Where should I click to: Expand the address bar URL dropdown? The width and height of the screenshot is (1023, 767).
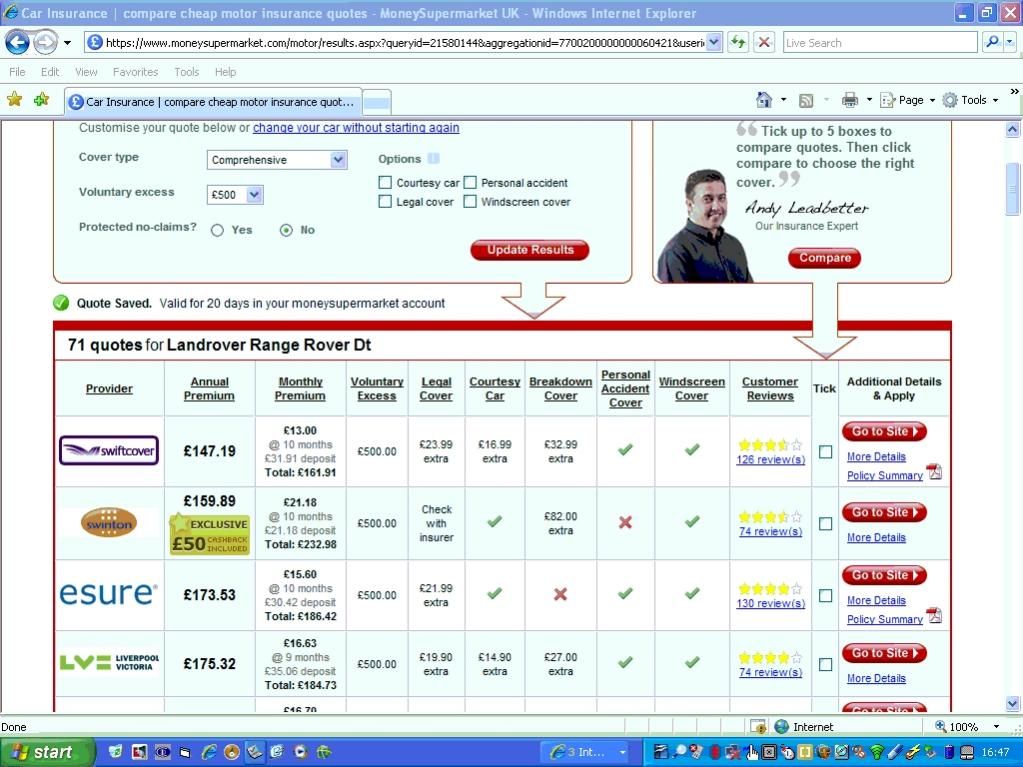point(714,43)
